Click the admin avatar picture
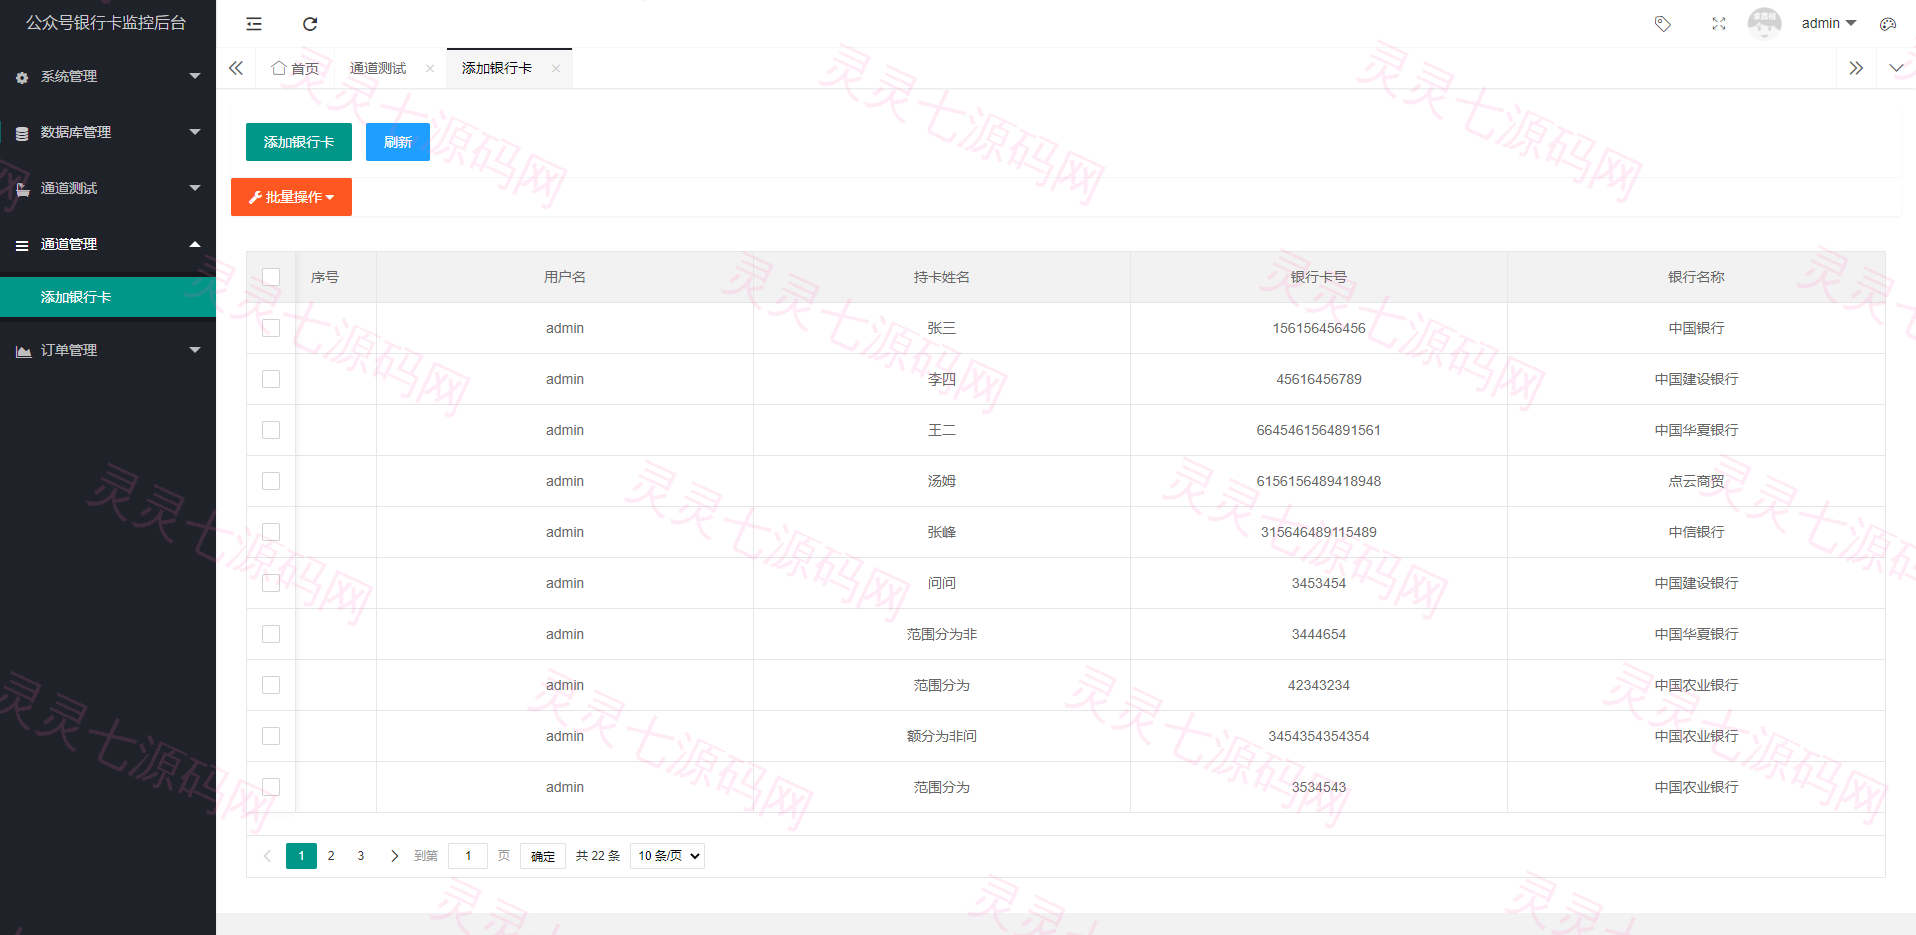Viewport: 1916px width, 935px height. [x=1764, y=24]
